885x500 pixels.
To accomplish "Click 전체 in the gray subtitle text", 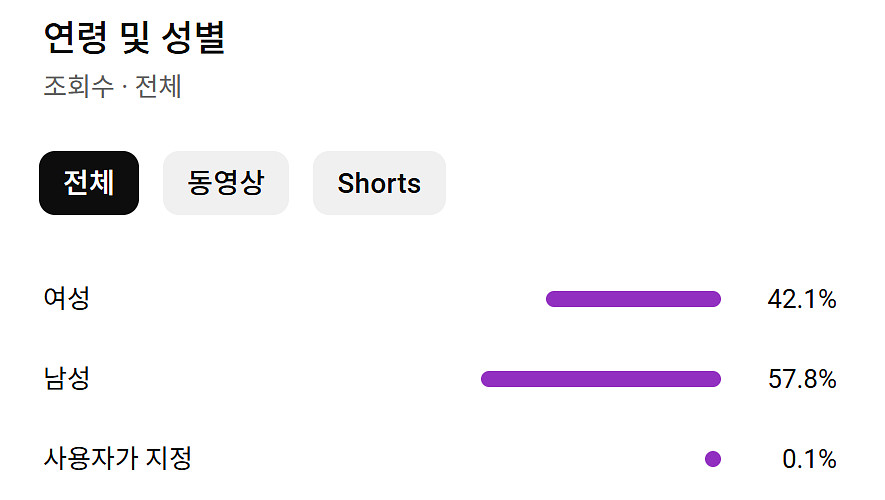I will click(158, 86).
